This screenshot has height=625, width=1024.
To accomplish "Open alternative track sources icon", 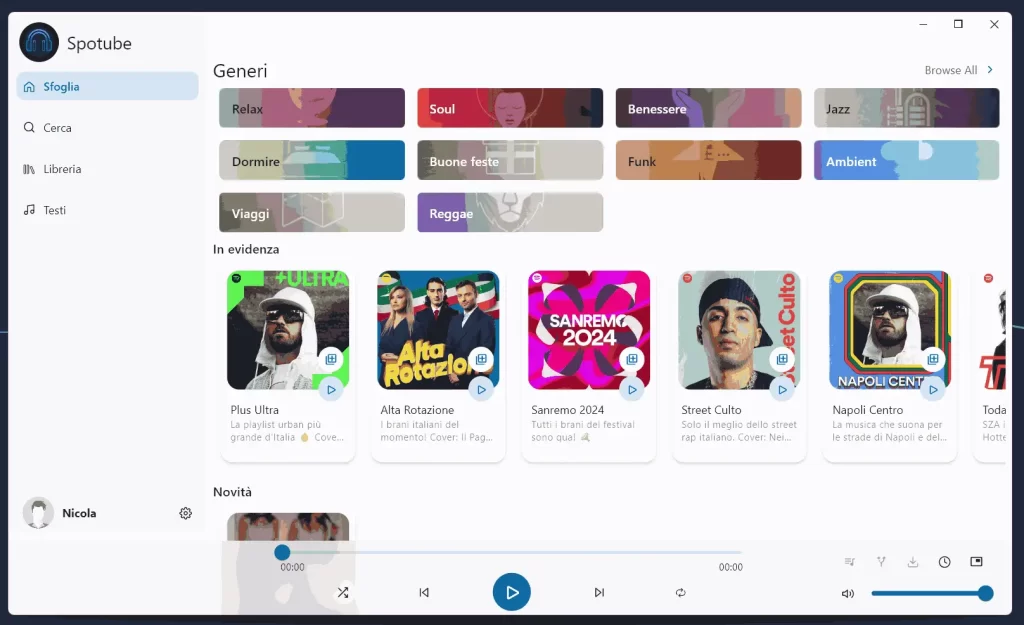I will pos(881,562).
